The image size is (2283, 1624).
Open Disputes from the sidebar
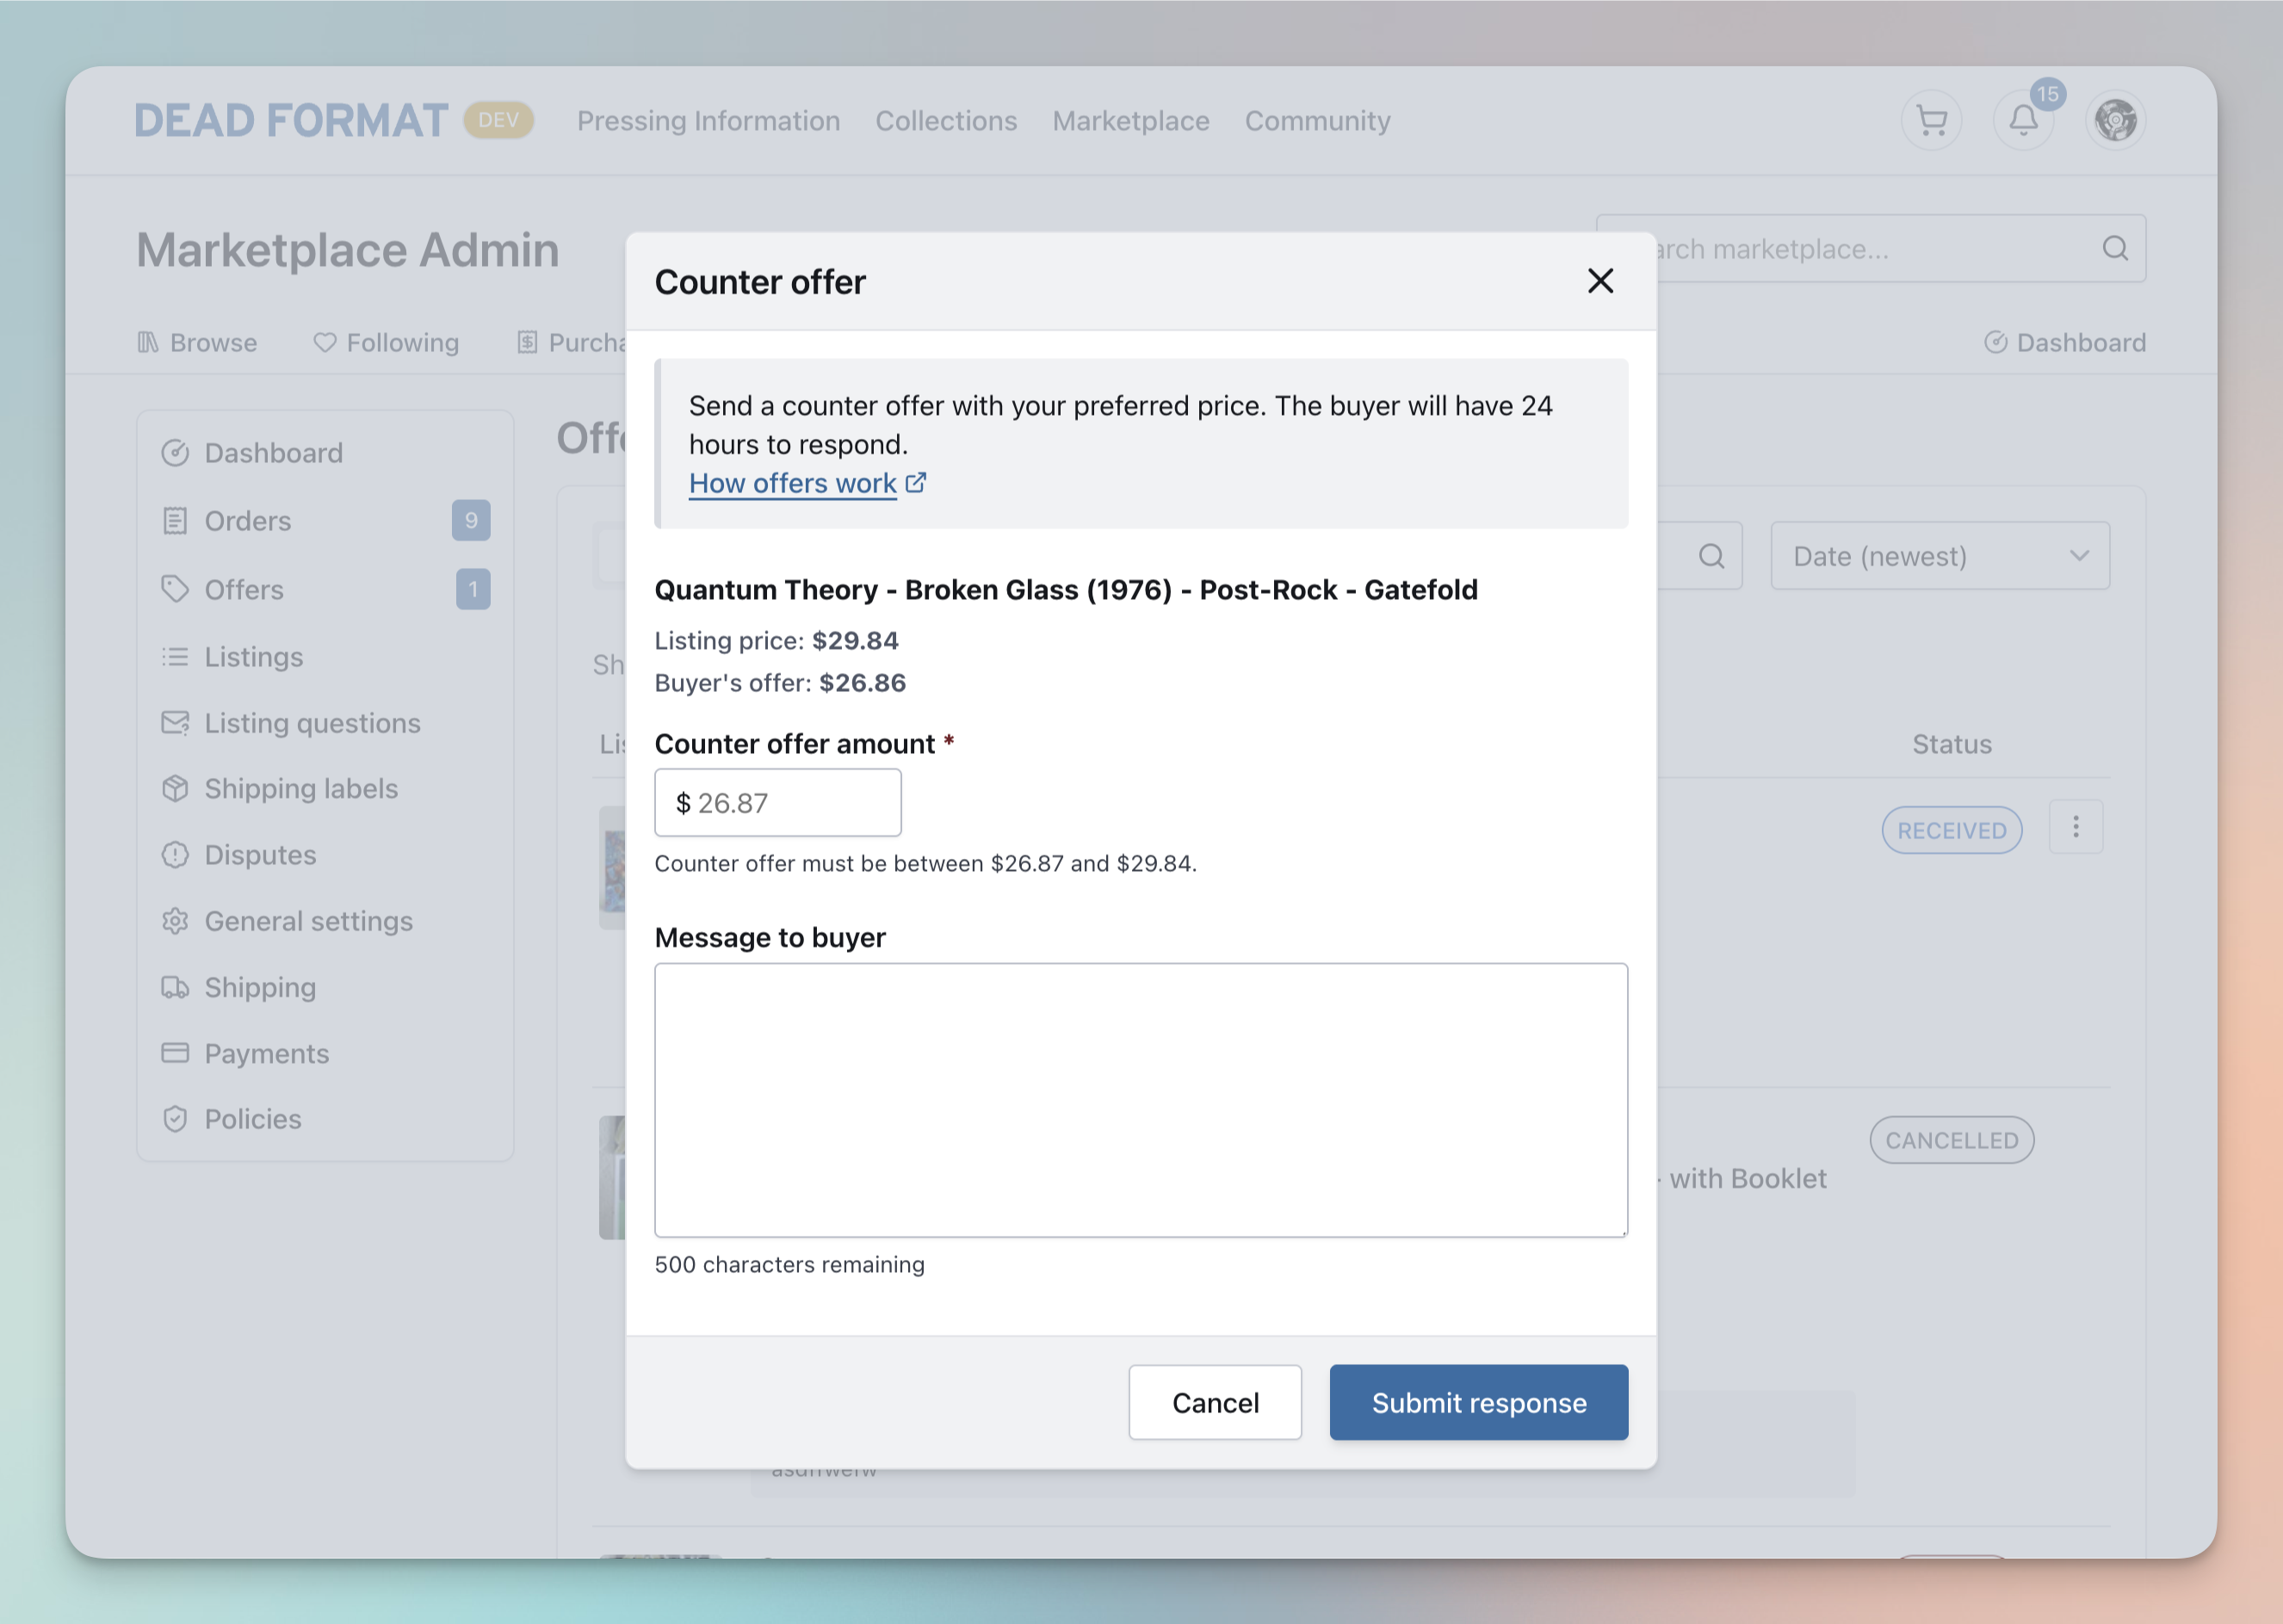point(260,855)
